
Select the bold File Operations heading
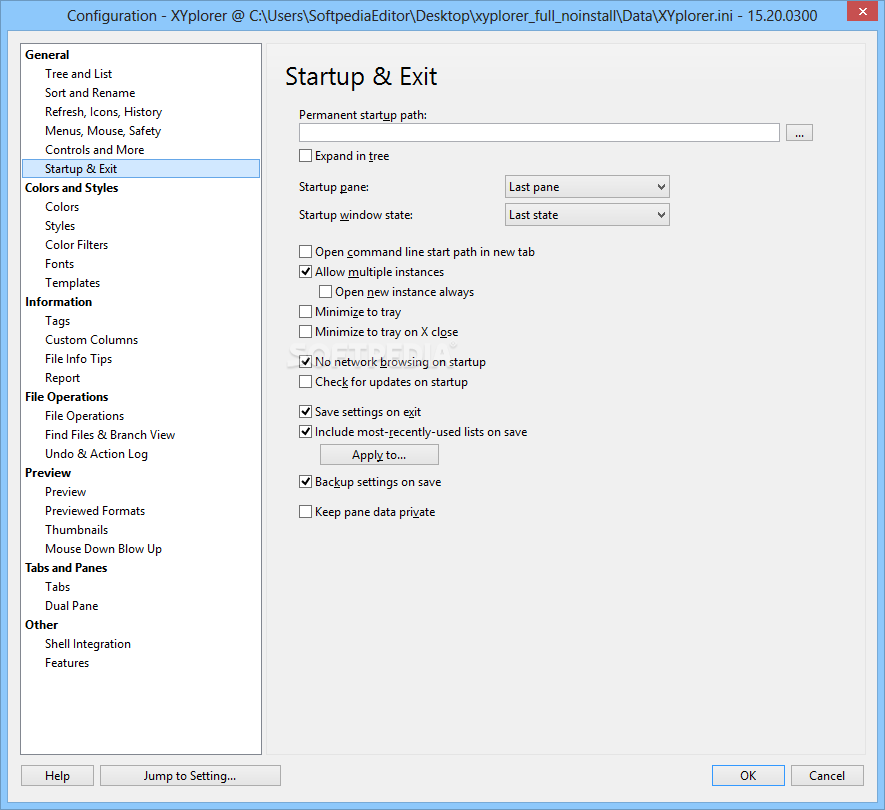click(67, 397)
